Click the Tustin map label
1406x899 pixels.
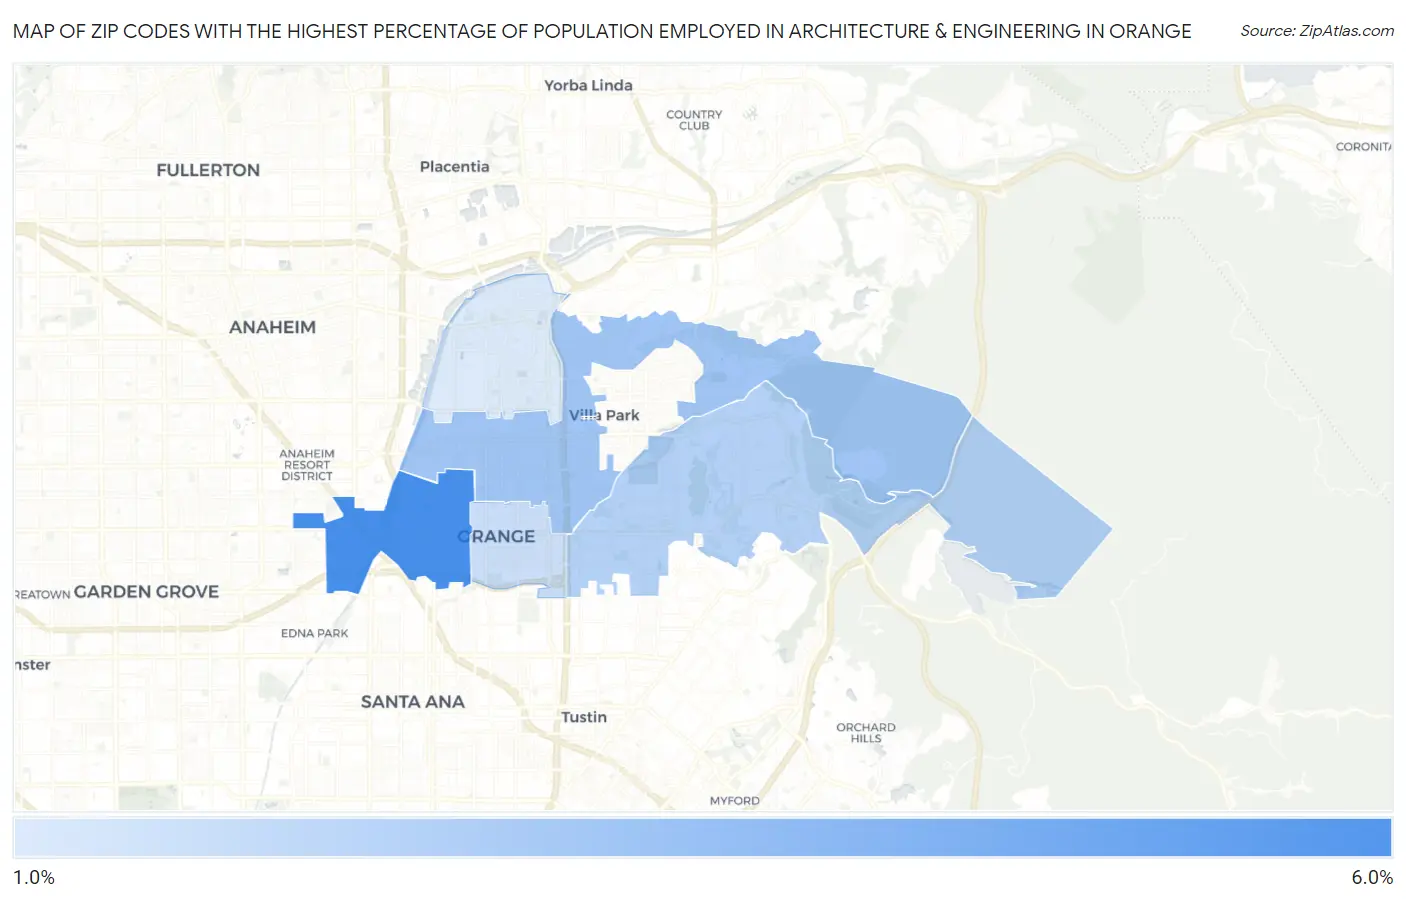pyautogui.click(x=584, y=717)
